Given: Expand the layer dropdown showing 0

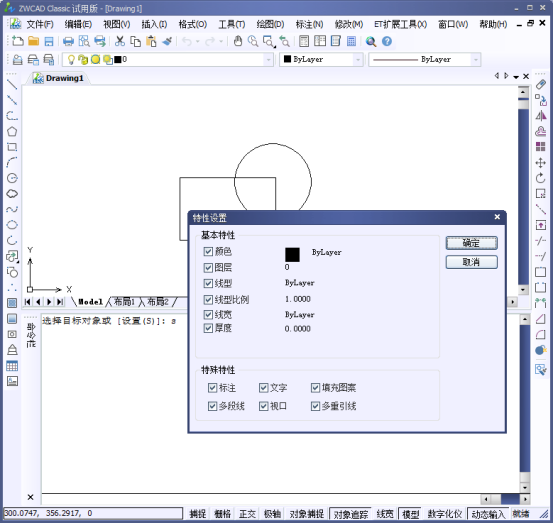Looking at the screenshot, I should 269,60.
